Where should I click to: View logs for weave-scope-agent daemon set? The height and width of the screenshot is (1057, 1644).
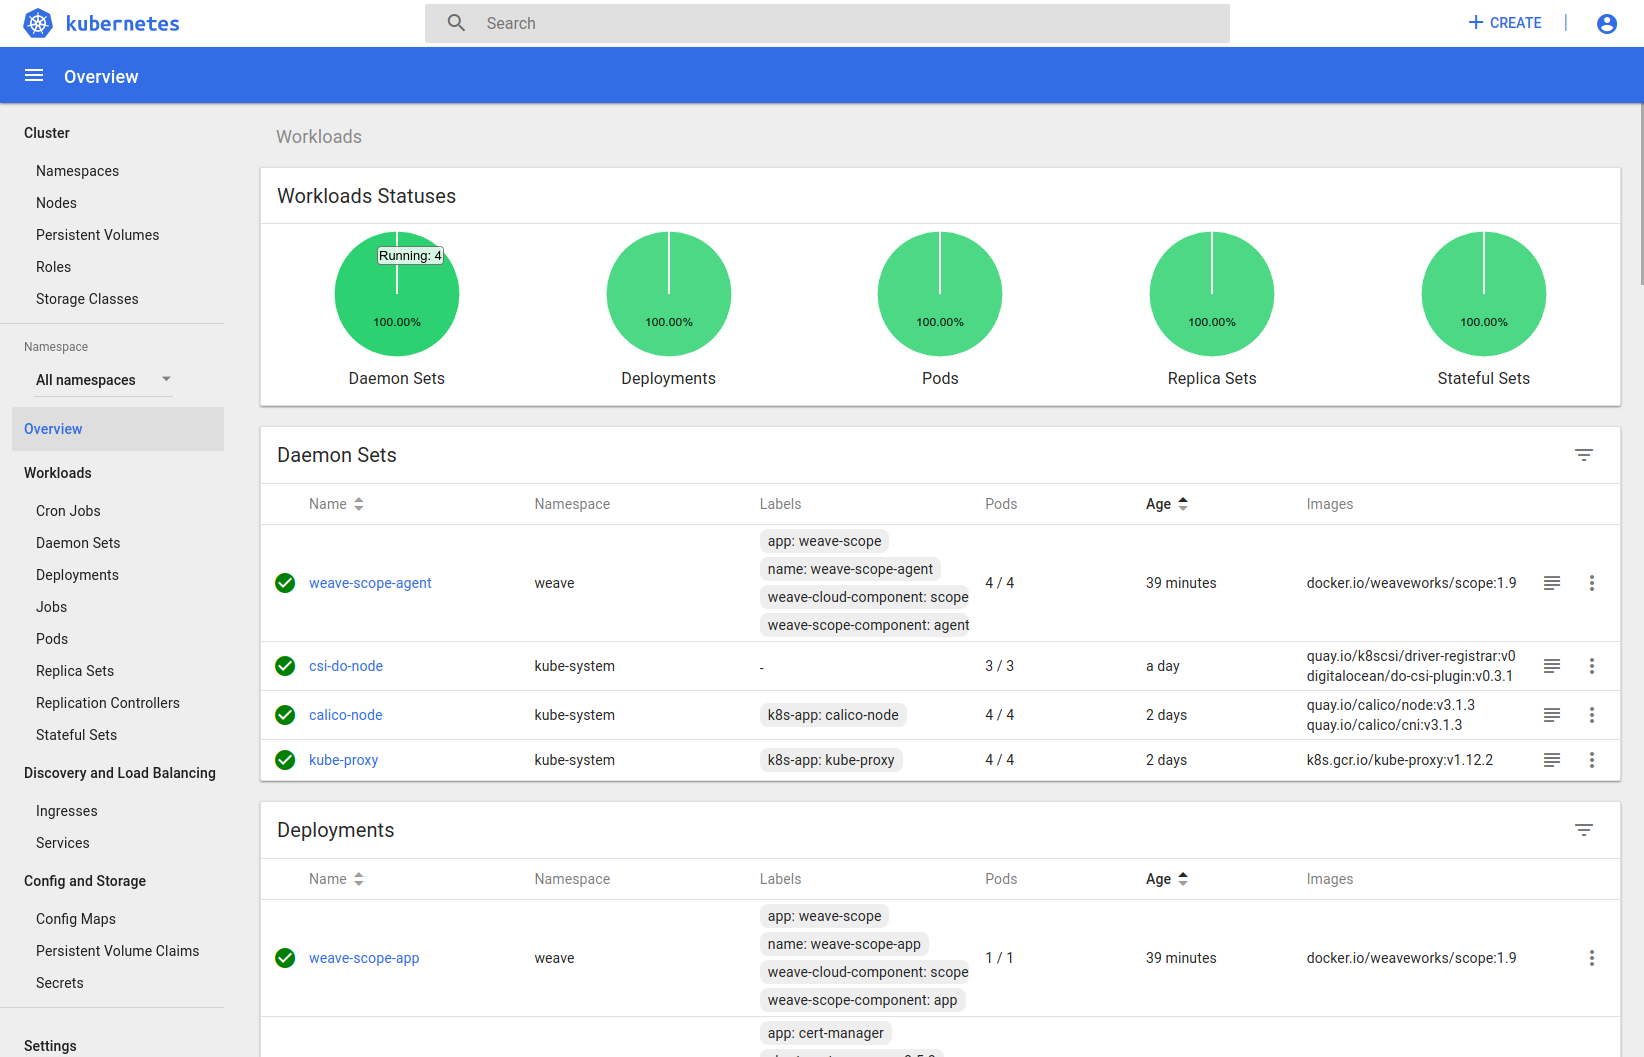click(x=1552, y=583)
